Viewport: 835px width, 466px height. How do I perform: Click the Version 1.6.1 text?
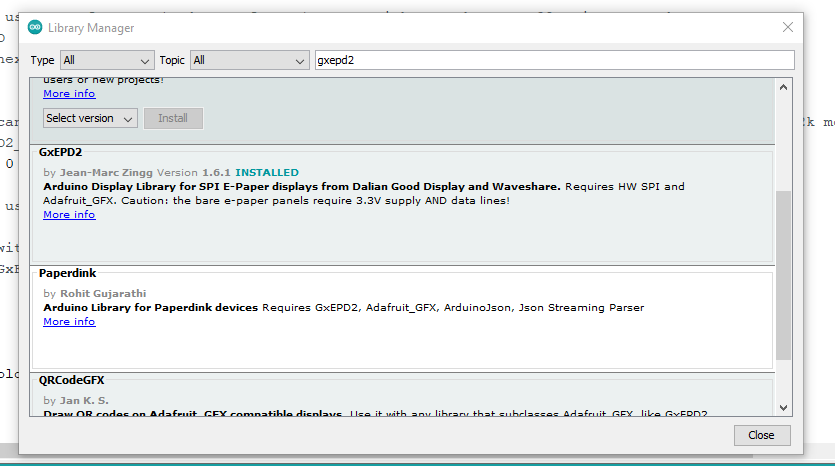[194, 173]
